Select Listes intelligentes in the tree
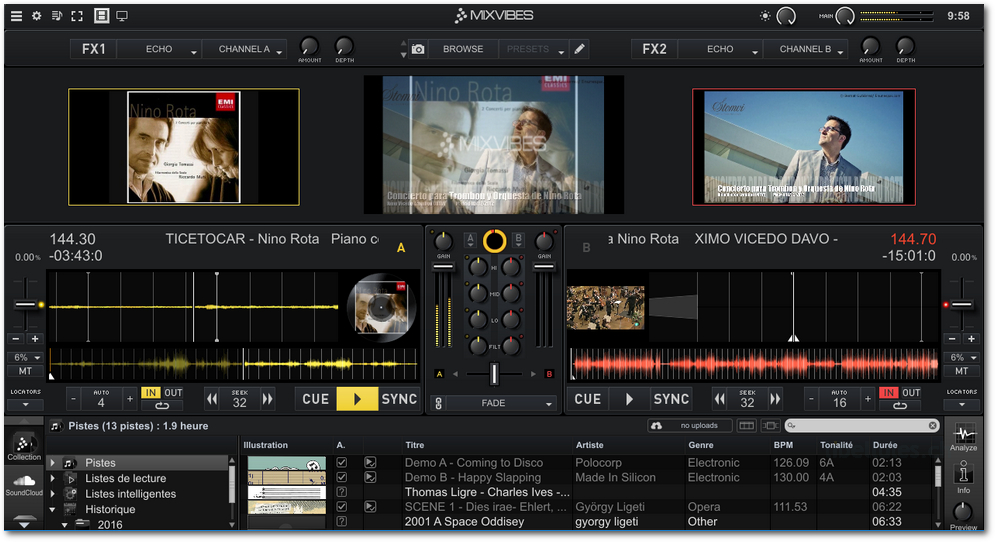This screenshot has height=542, width=995. [x=130, y=494]
